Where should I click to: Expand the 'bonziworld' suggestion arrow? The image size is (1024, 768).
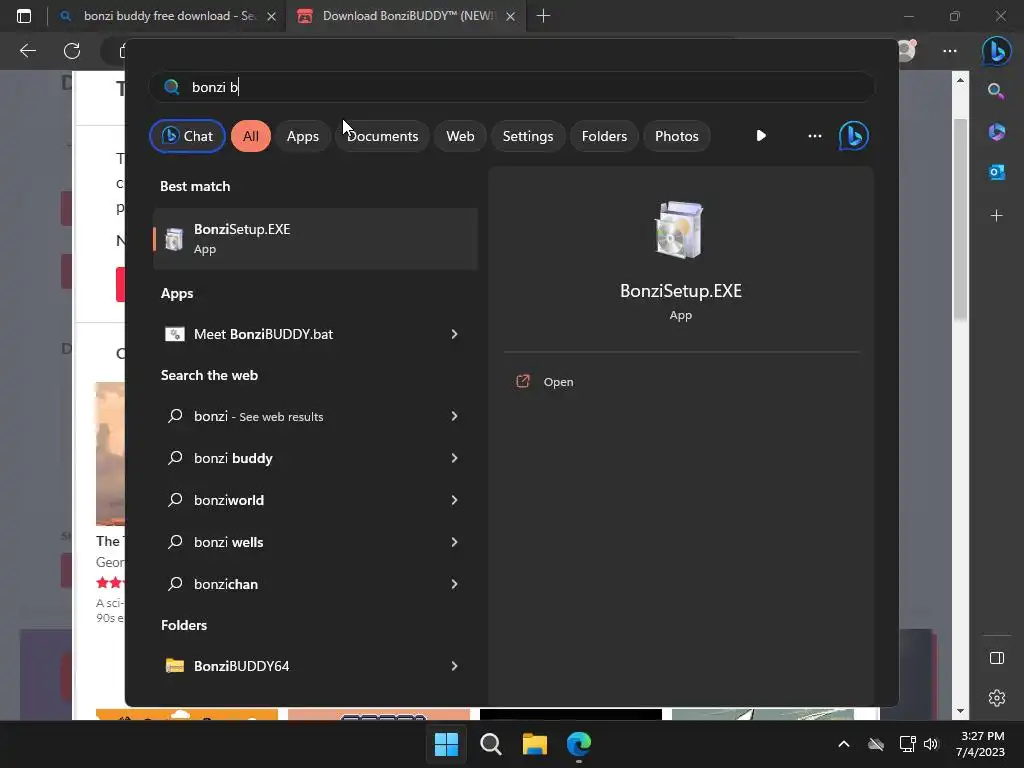coord(455,500)
